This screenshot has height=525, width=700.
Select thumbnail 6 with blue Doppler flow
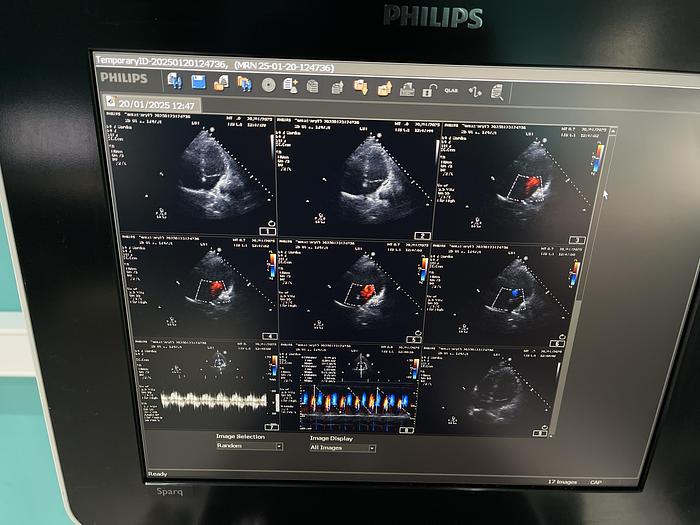tap(504, 295)
